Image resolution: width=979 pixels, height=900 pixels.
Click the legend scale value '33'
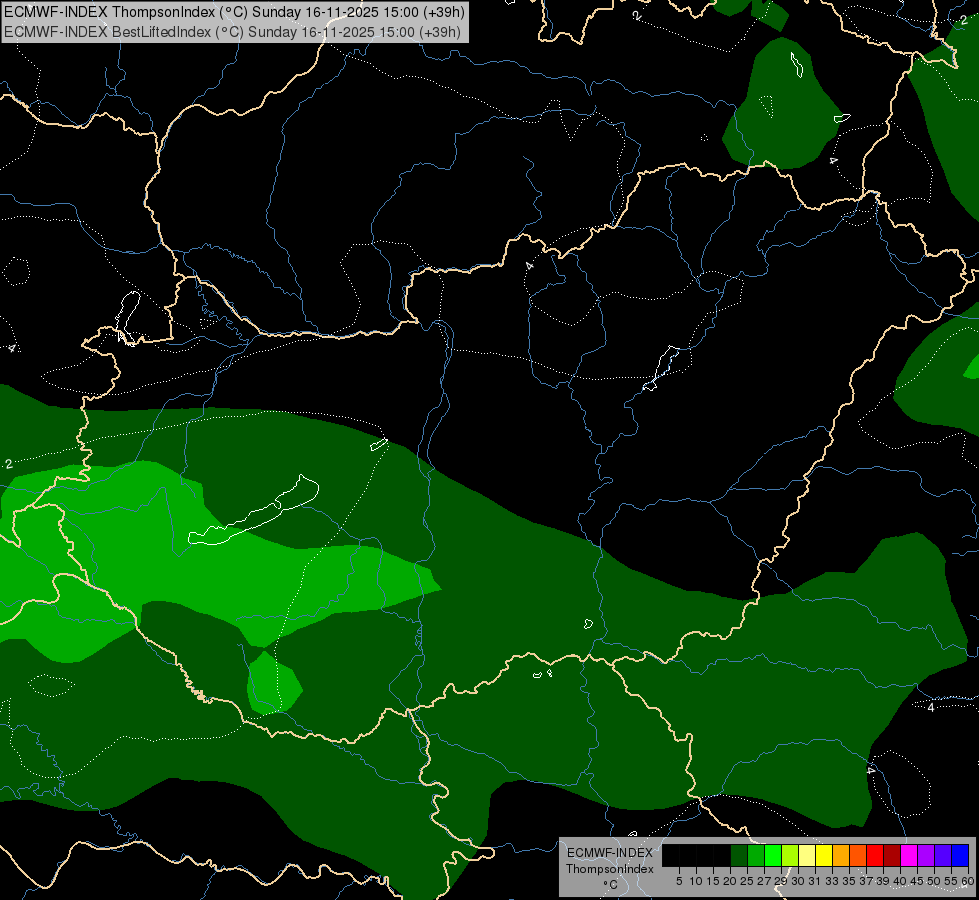pos(832,881)
